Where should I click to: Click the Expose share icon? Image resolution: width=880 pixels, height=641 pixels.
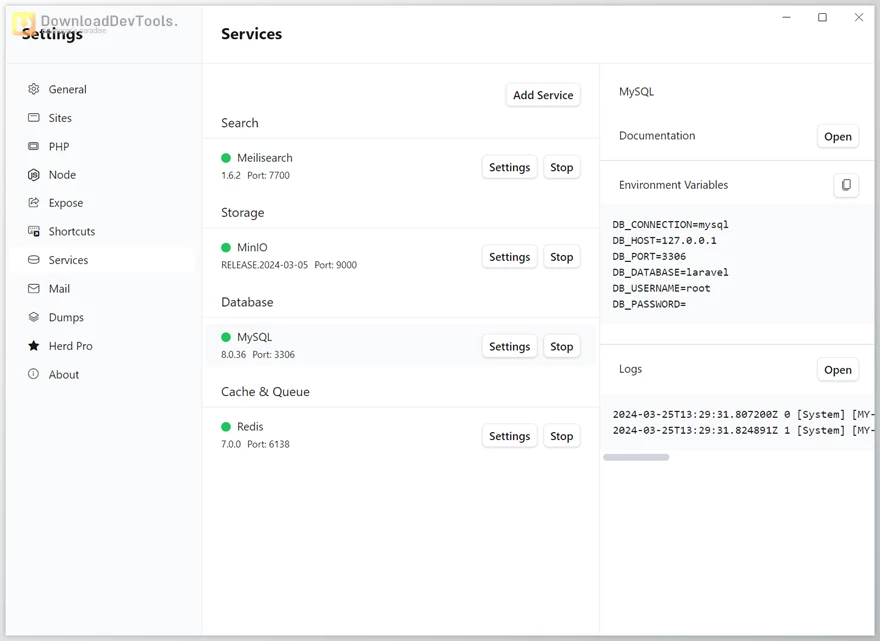point(34,203)
